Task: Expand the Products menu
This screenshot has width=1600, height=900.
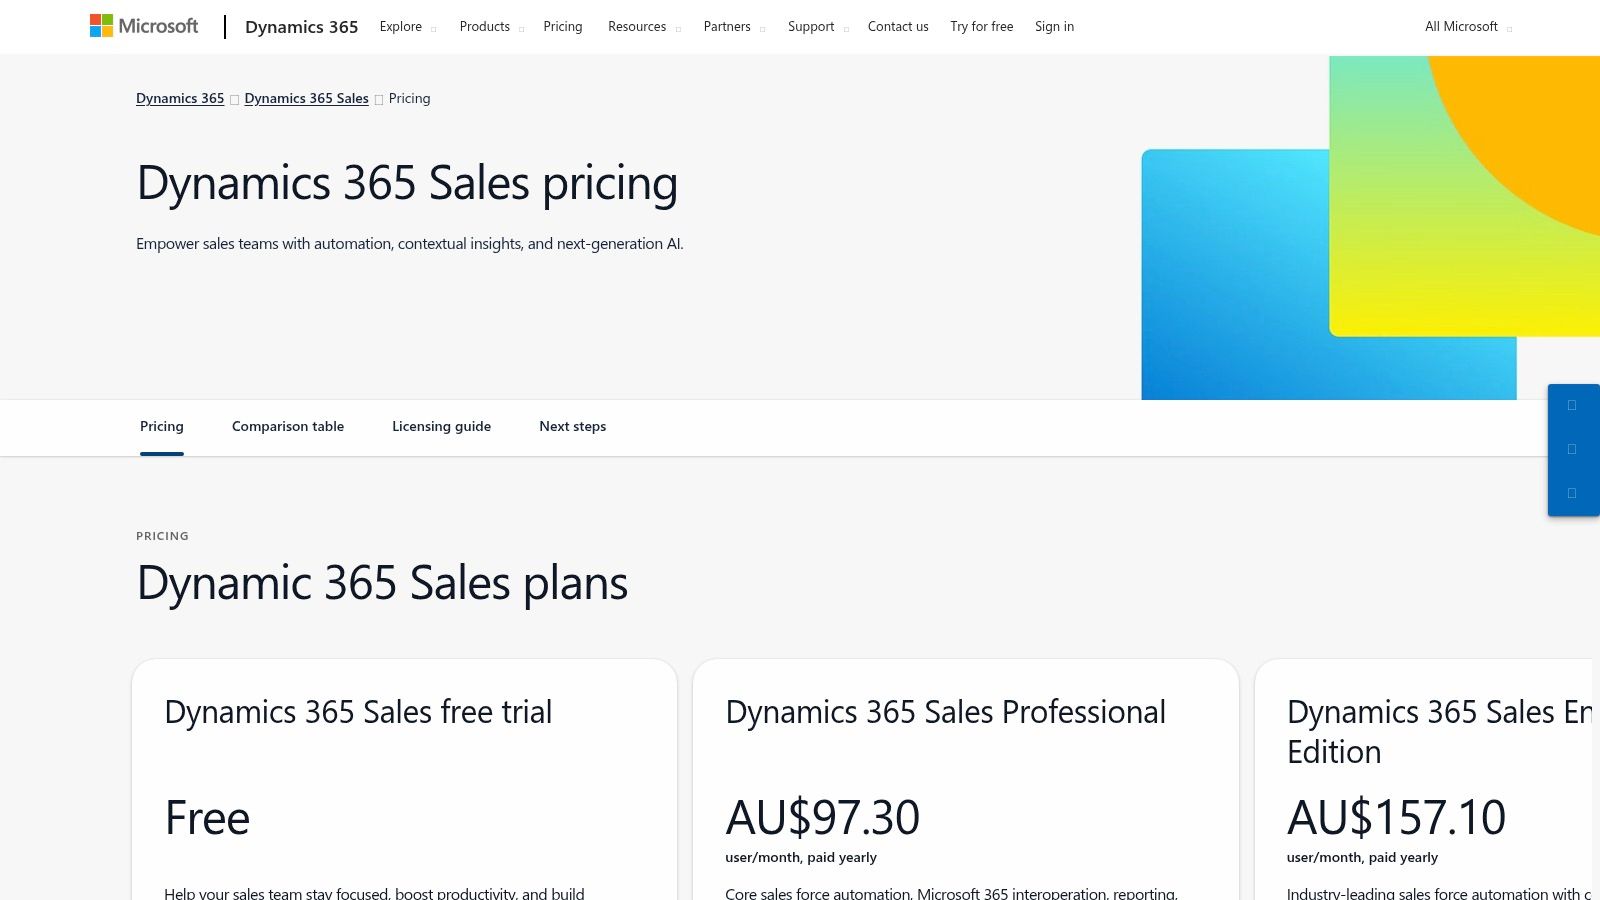Action: (491, 27)
